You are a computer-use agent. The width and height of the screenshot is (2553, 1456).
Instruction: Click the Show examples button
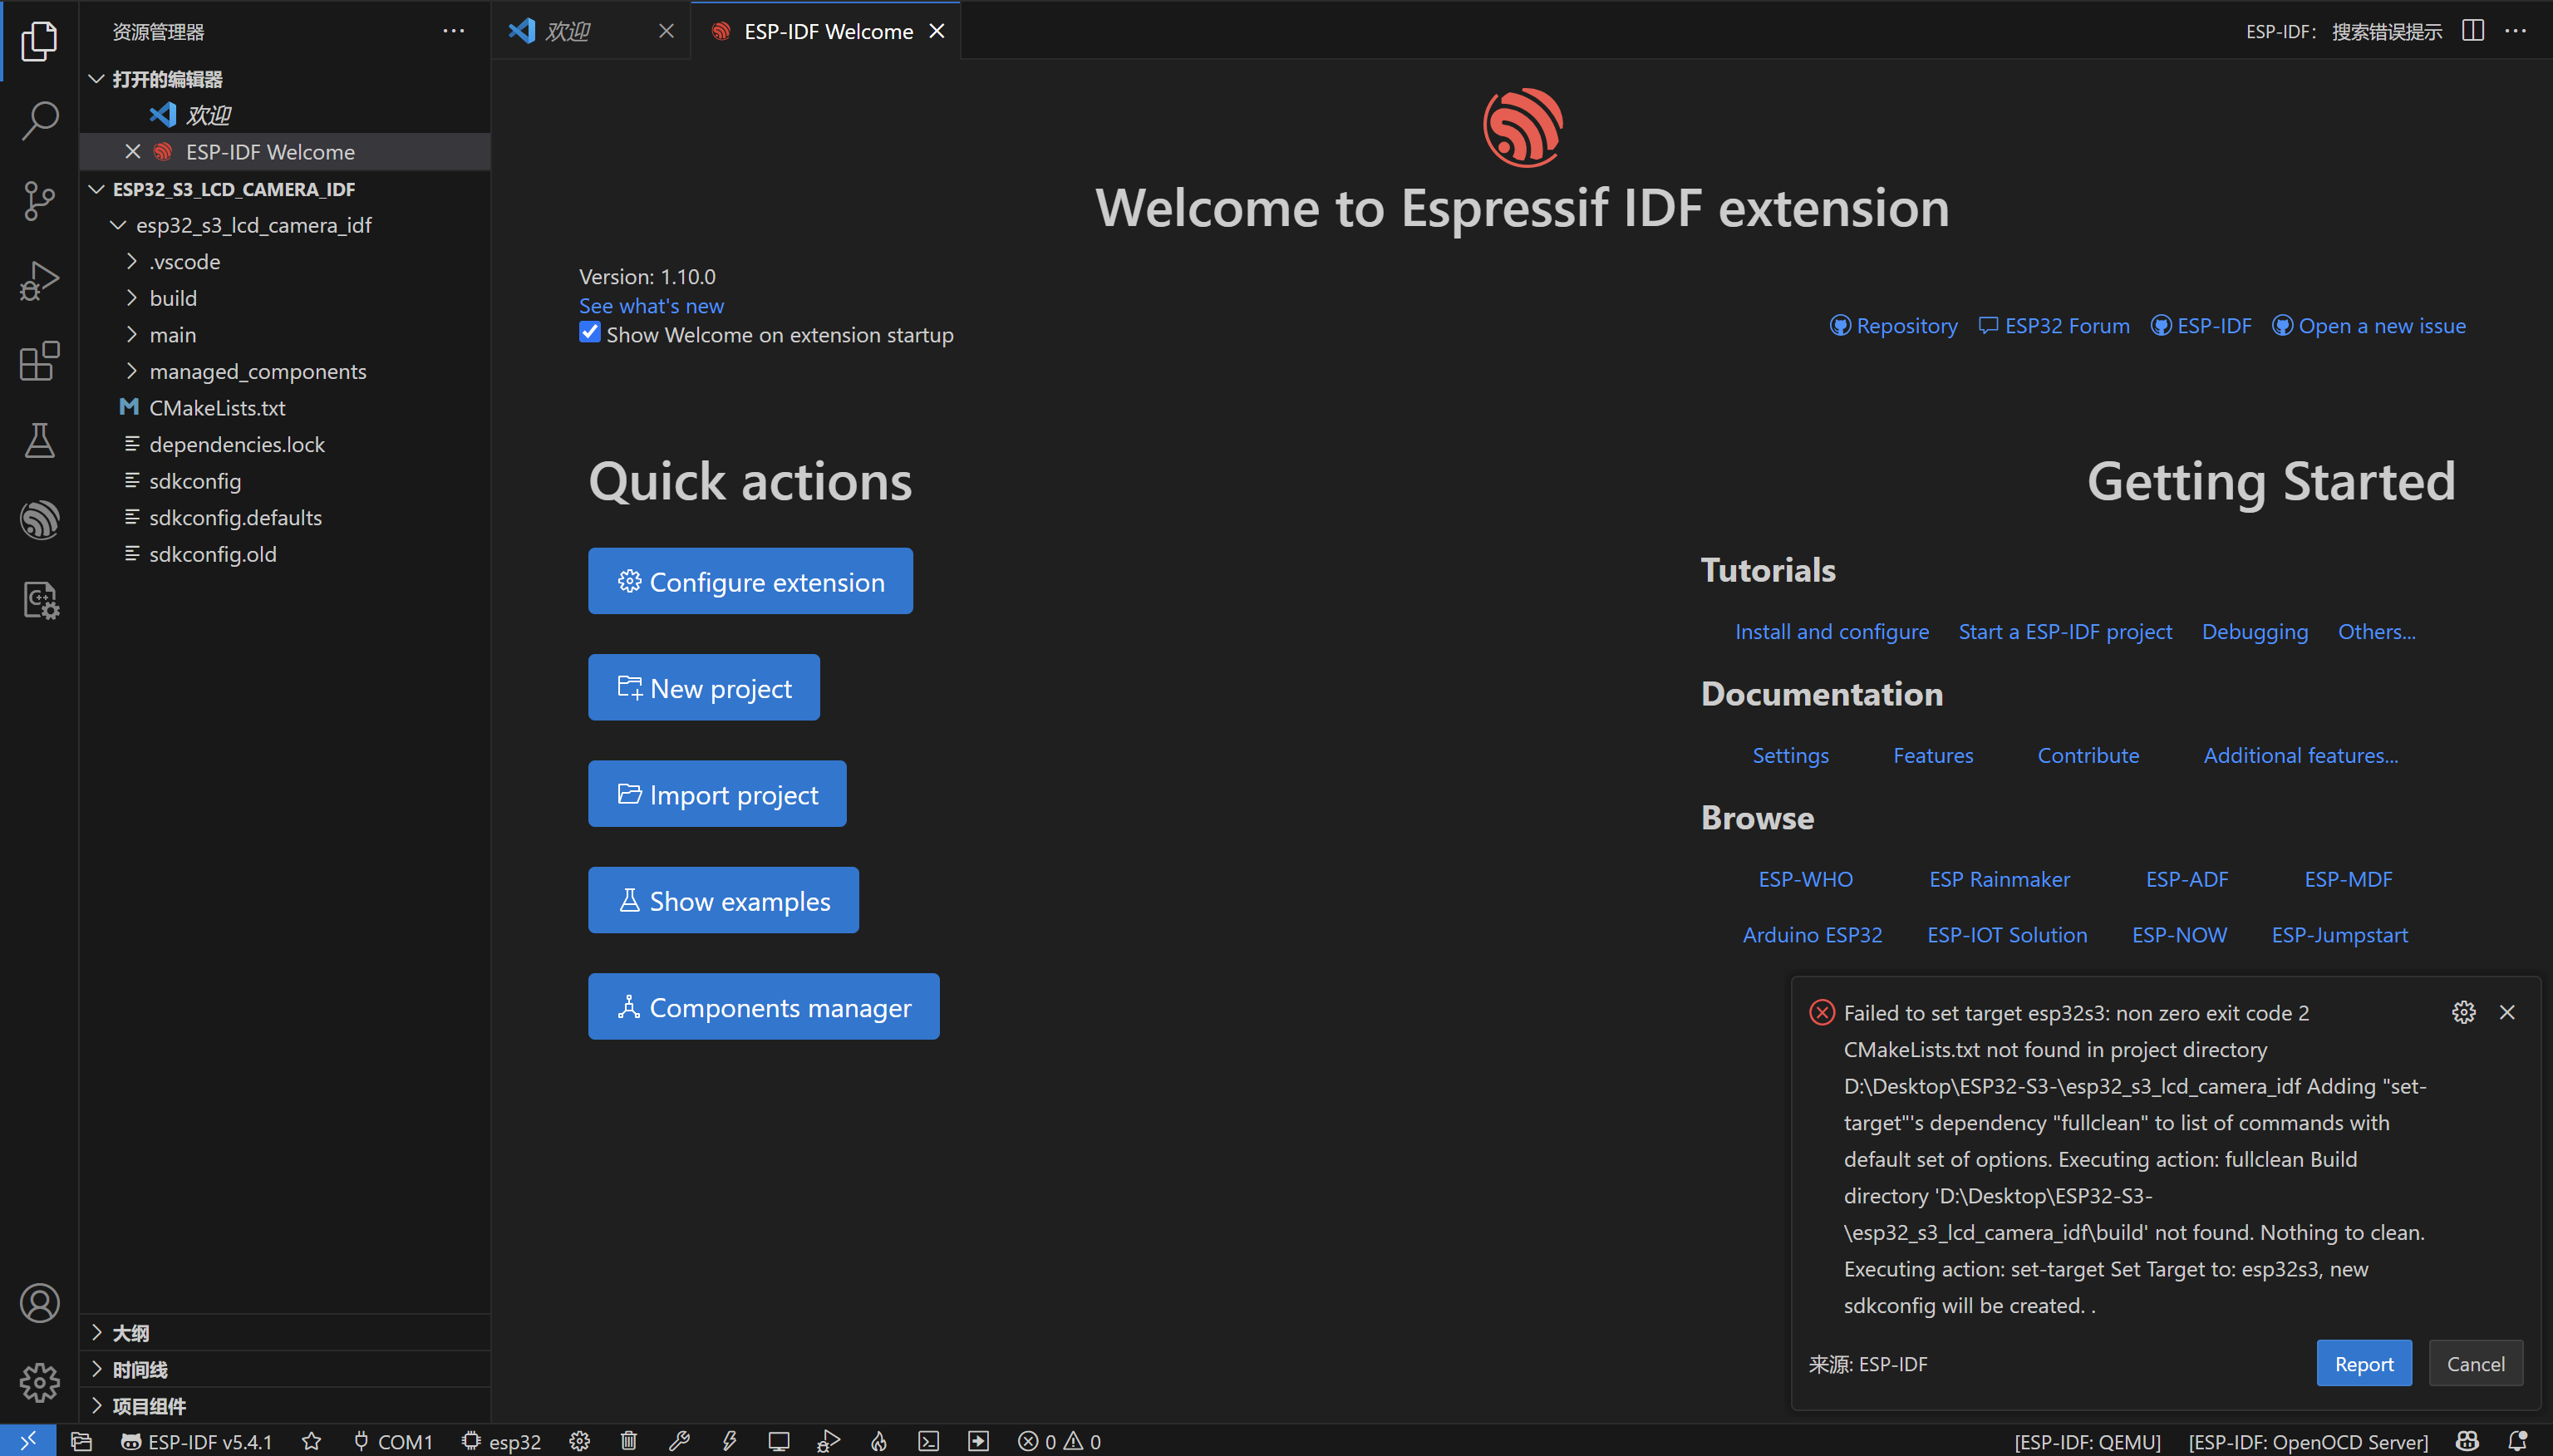[723, 900]
